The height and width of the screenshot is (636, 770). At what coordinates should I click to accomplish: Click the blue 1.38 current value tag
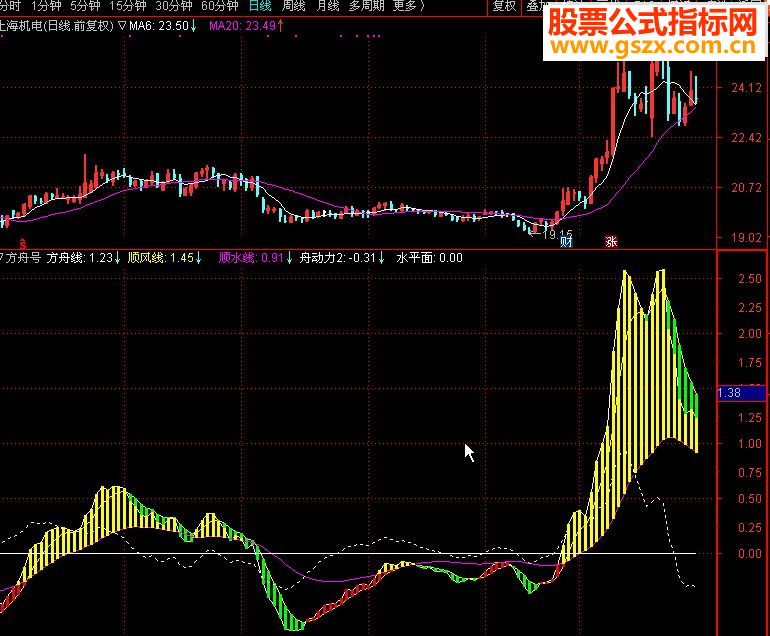click(x=742, y=393)
